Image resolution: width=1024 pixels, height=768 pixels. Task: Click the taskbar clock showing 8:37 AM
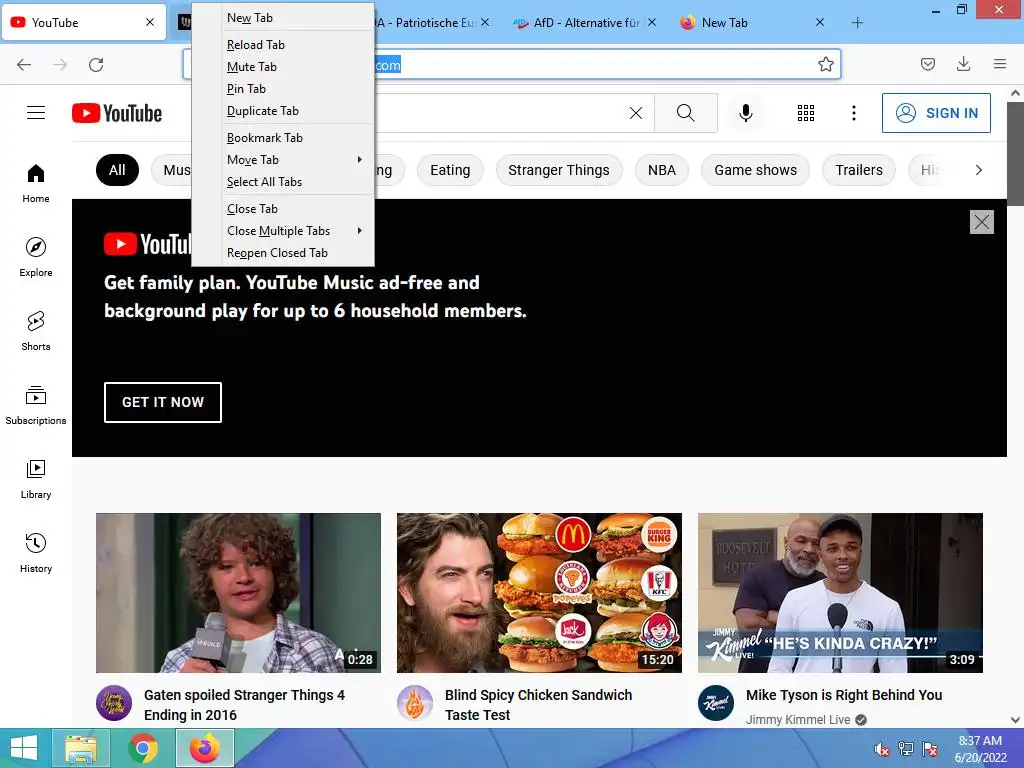point(980,749)
